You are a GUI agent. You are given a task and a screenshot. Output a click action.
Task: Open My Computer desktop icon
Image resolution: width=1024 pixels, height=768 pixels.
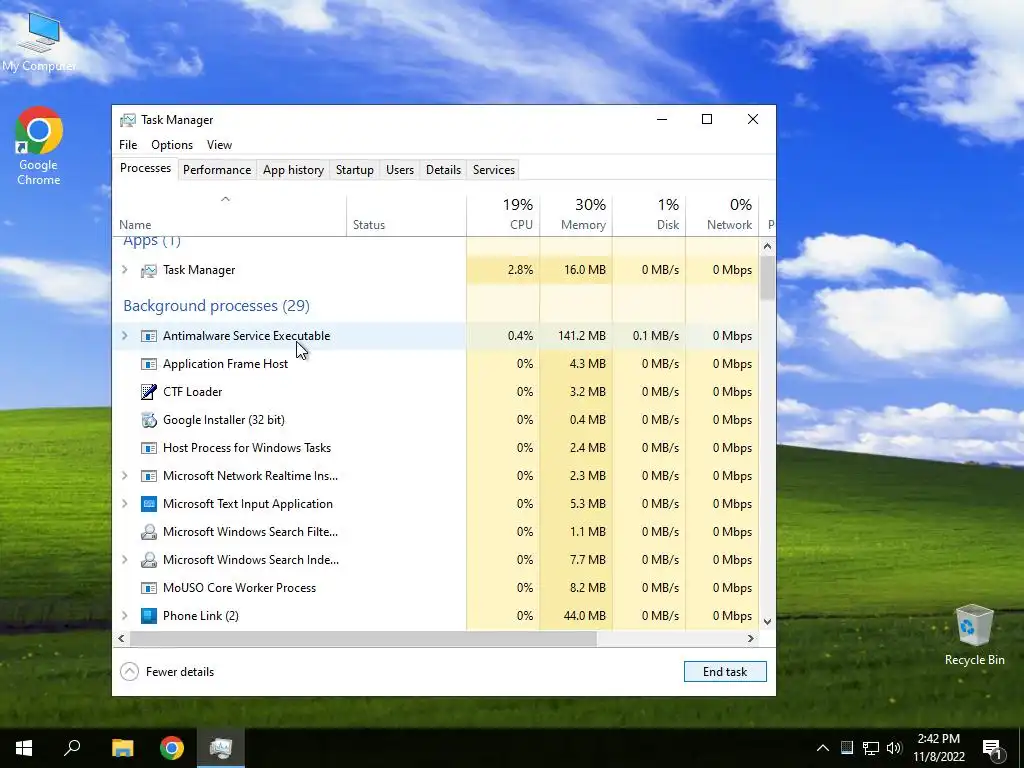tap(39, 40)
